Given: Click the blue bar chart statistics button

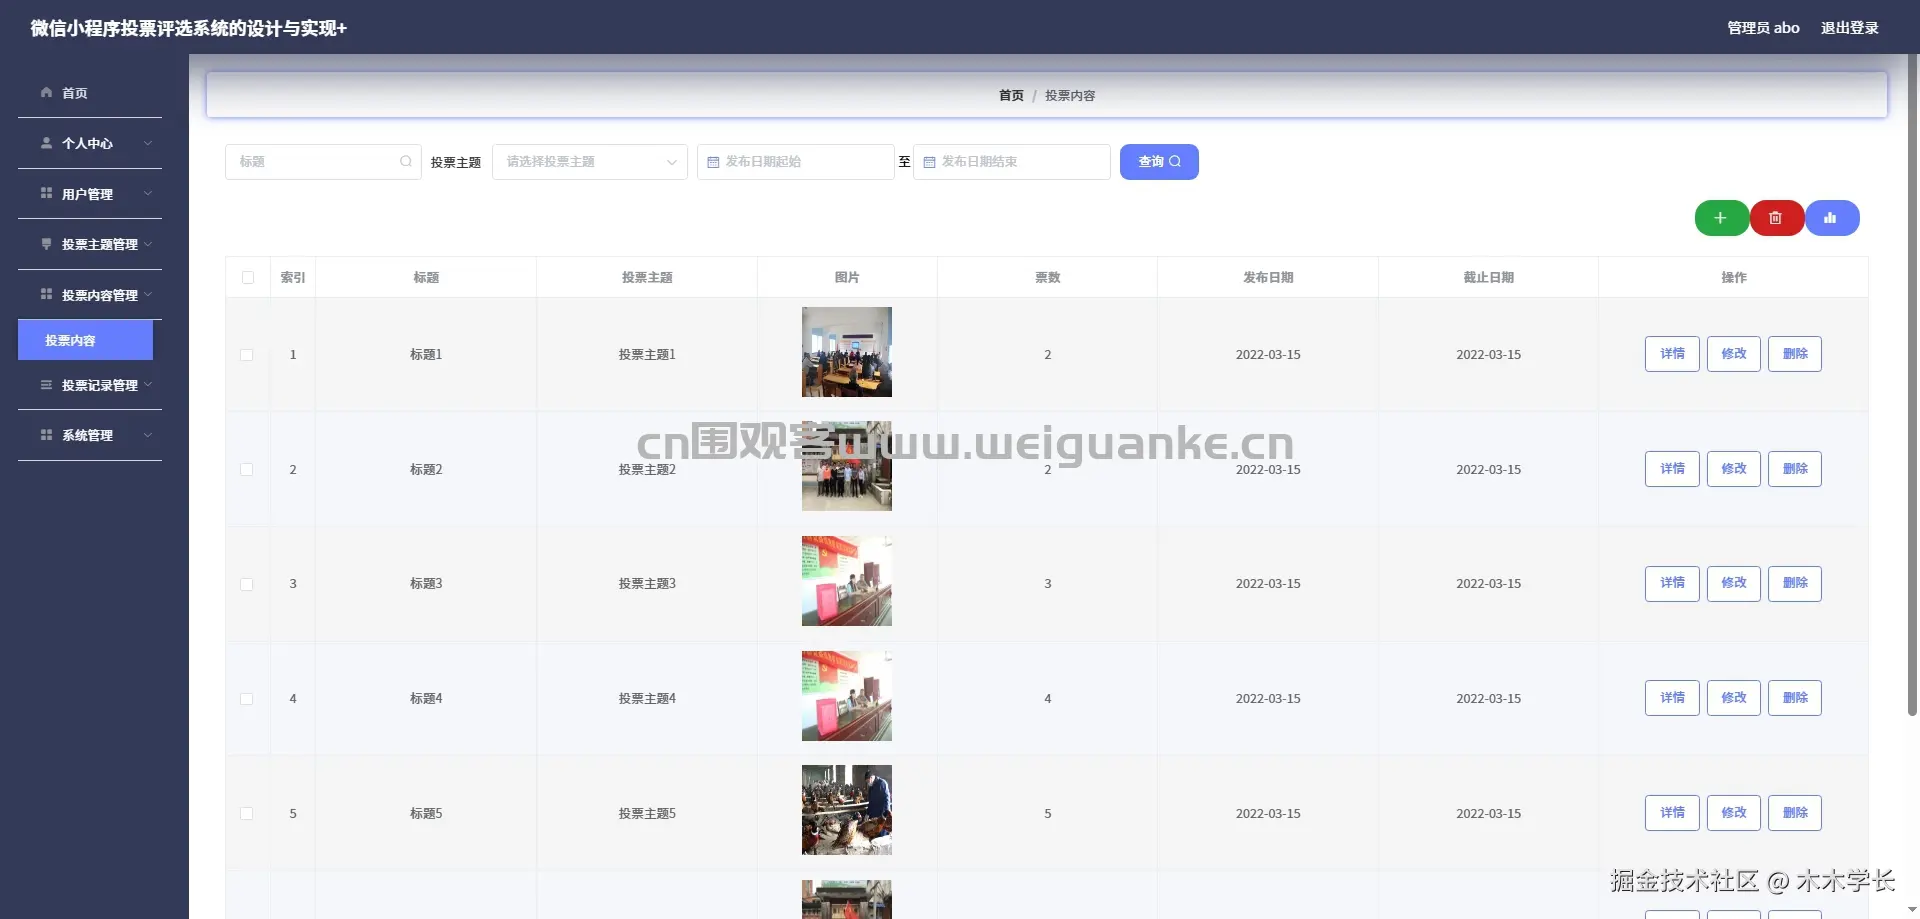Looking at the screenshot, I should click(x=1831, y=218).
